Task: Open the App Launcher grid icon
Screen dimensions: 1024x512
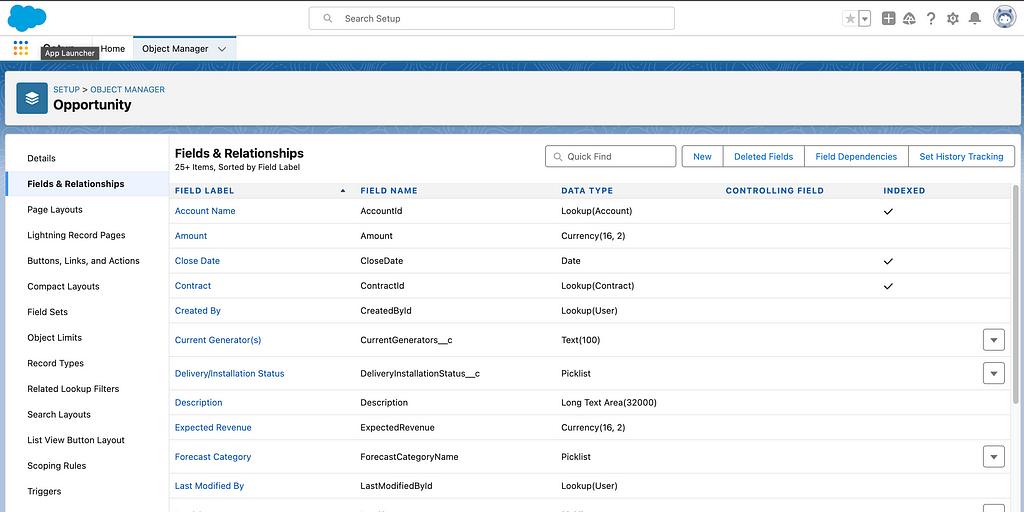Action: tap(21, 48)
